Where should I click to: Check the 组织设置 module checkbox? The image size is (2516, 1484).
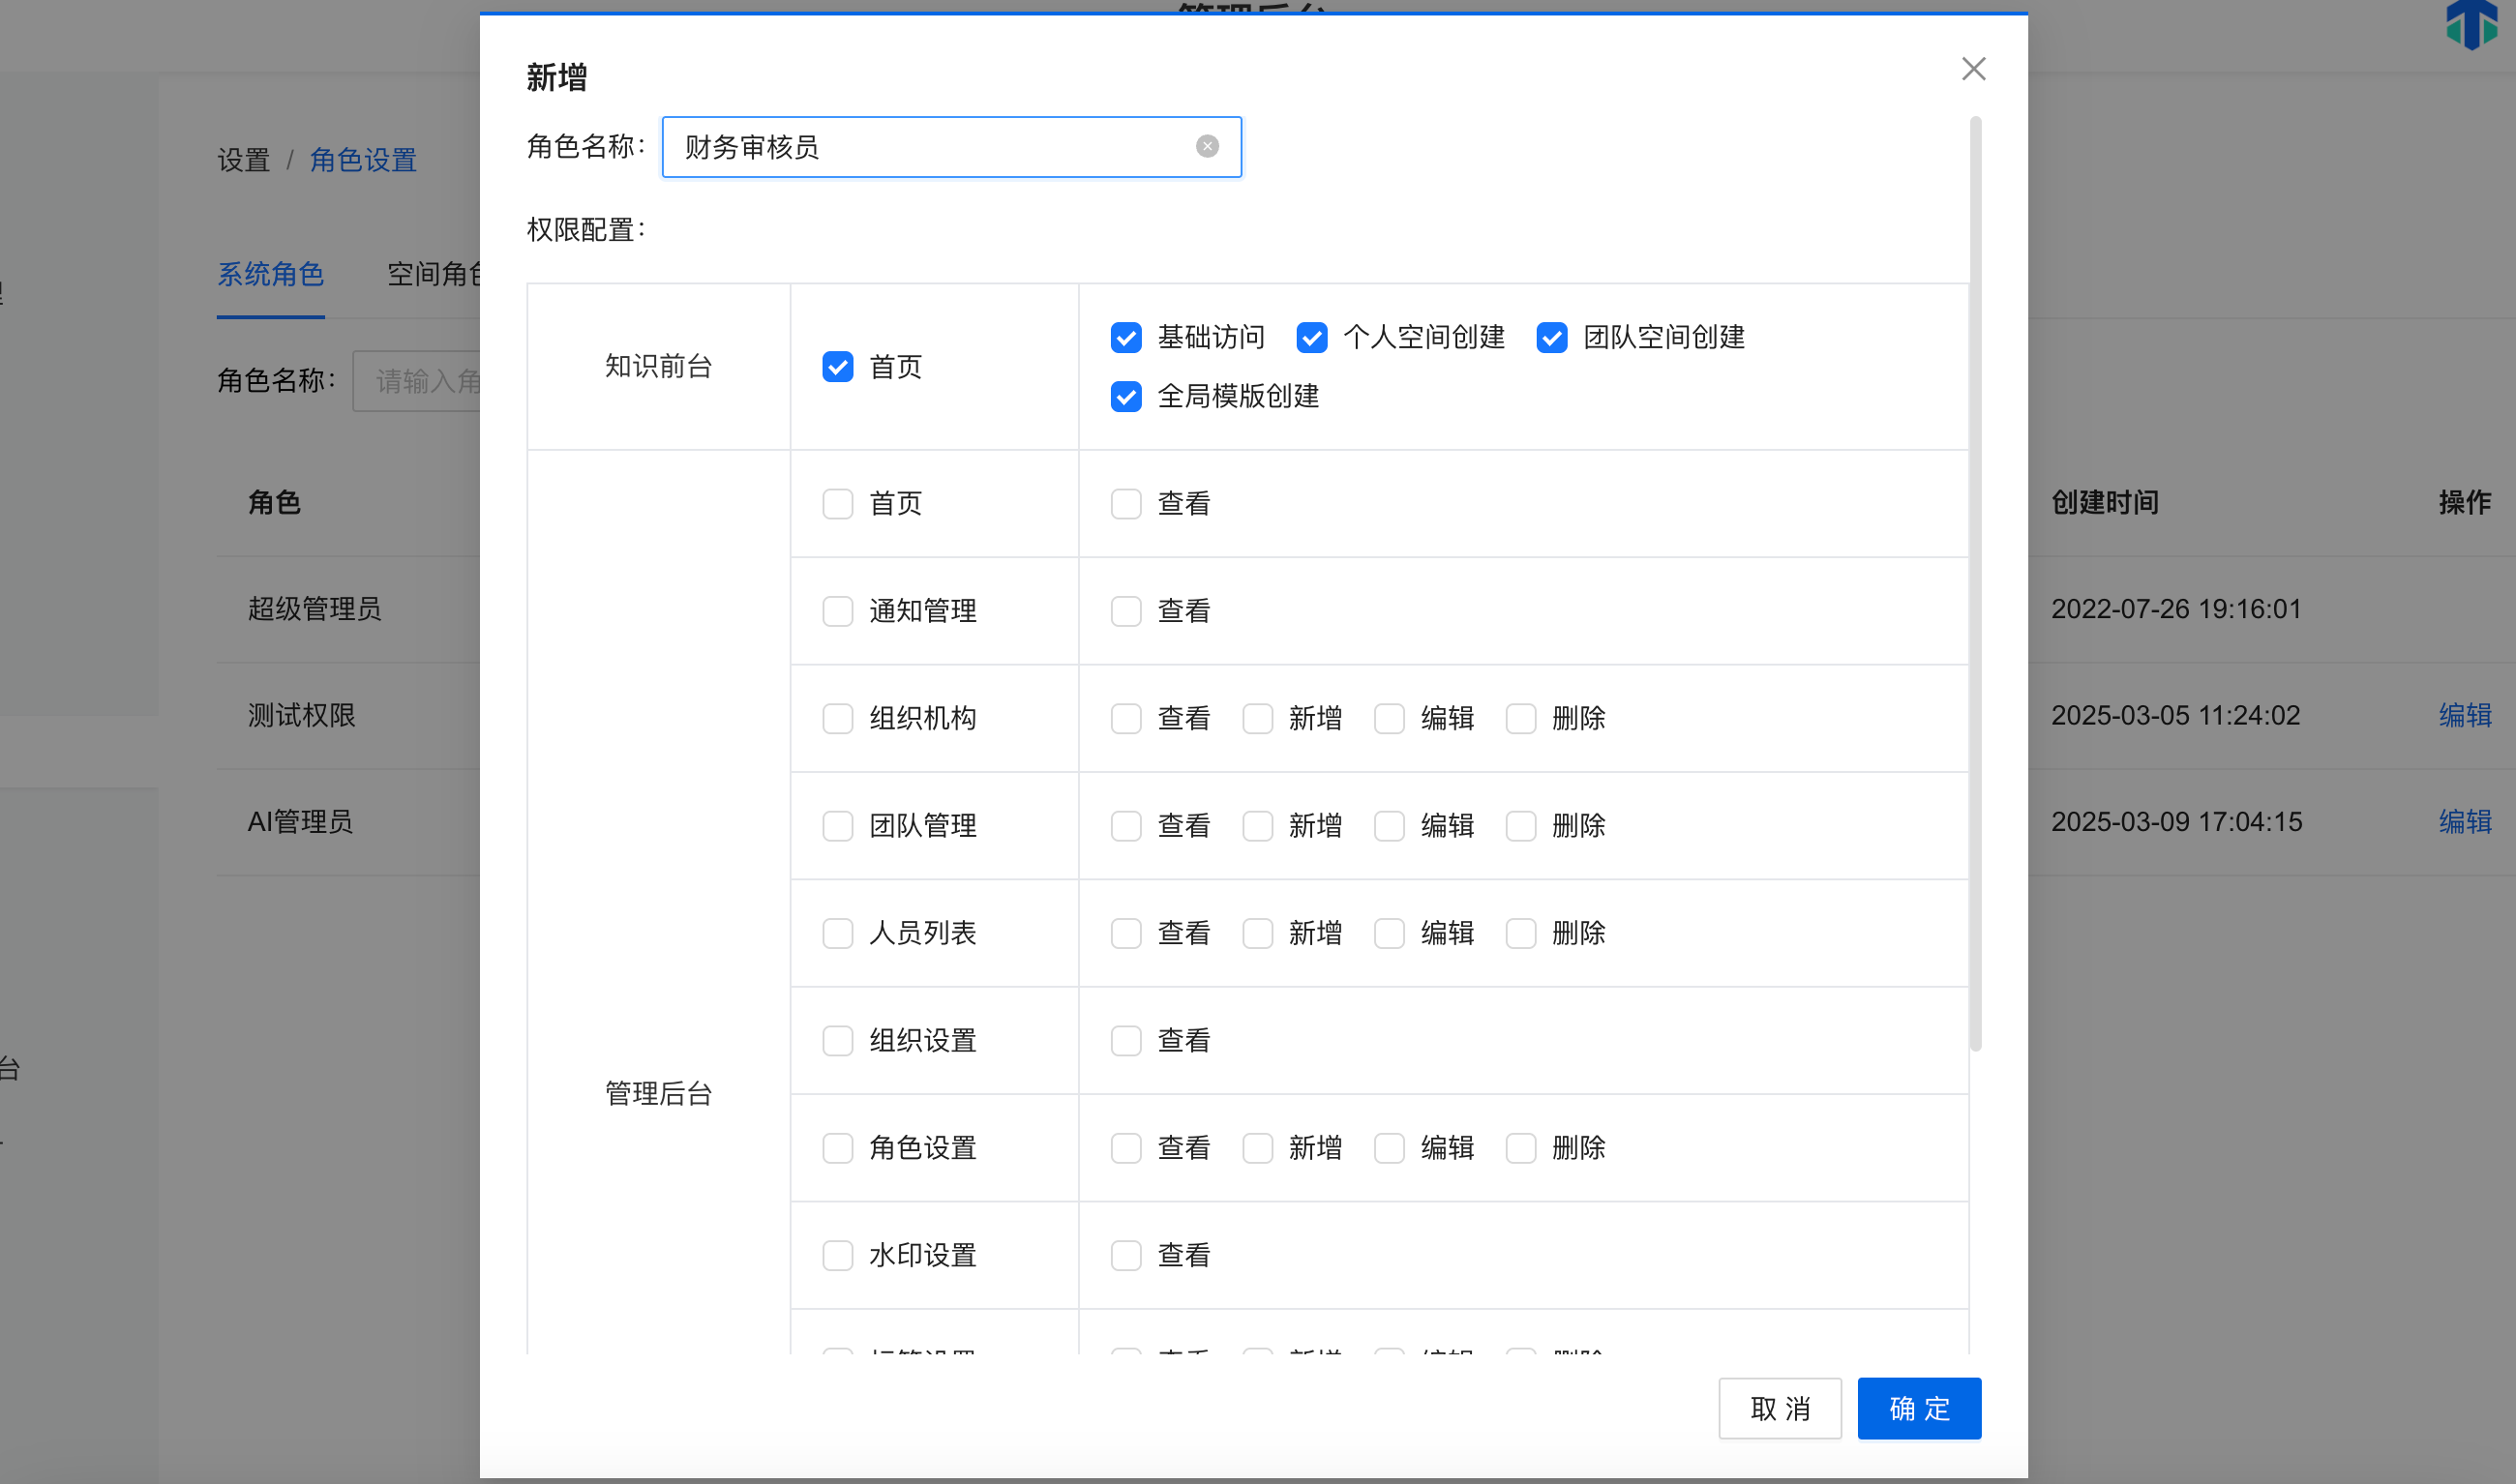pyautogui.click(x=837, y=1041)
